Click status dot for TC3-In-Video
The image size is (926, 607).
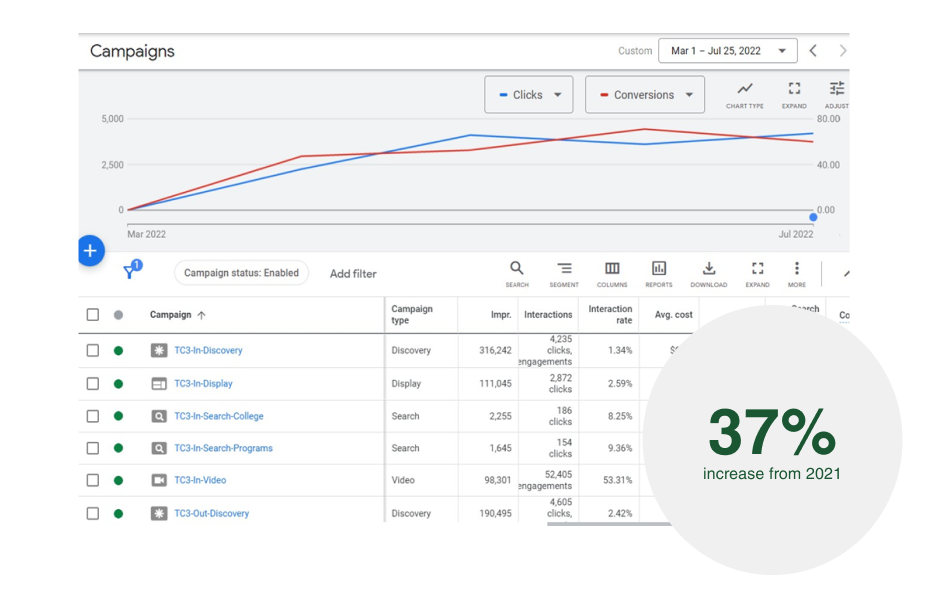tap(118, 480)
